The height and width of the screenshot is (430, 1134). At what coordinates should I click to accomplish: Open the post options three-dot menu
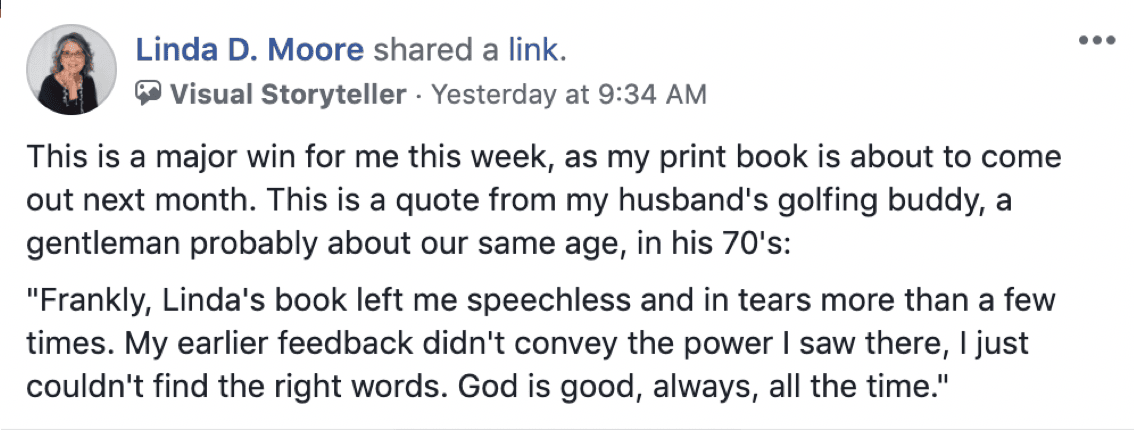(x=1096, y=41)
